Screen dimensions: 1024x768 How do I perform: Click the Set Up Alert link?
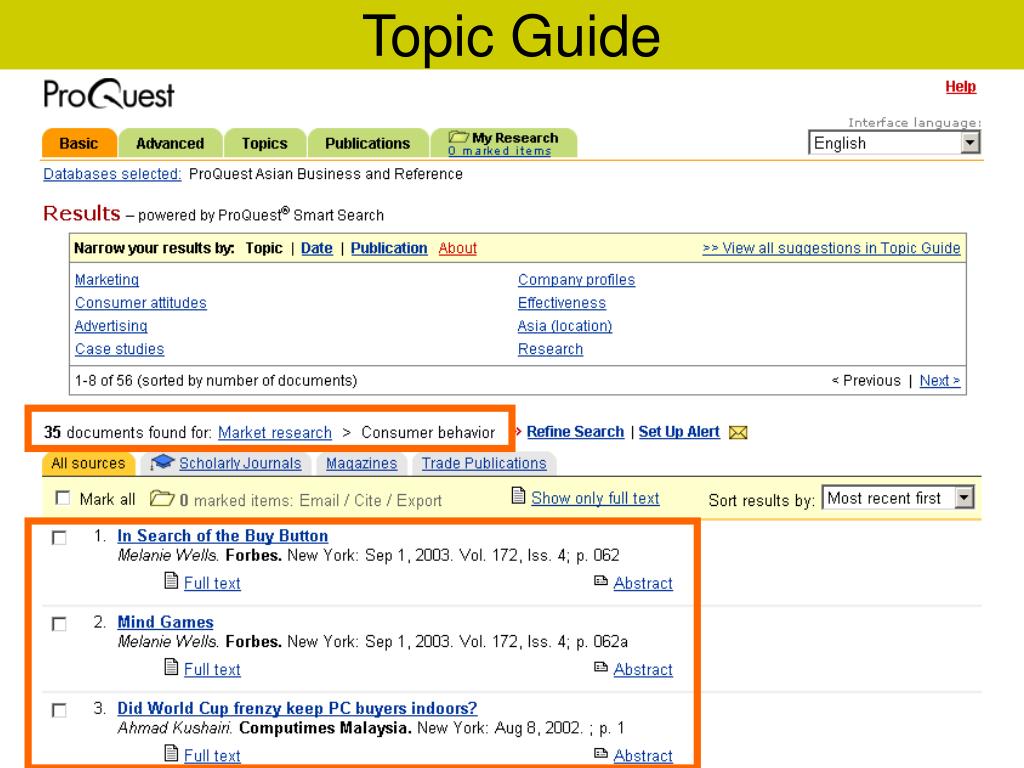pos(679,432)
